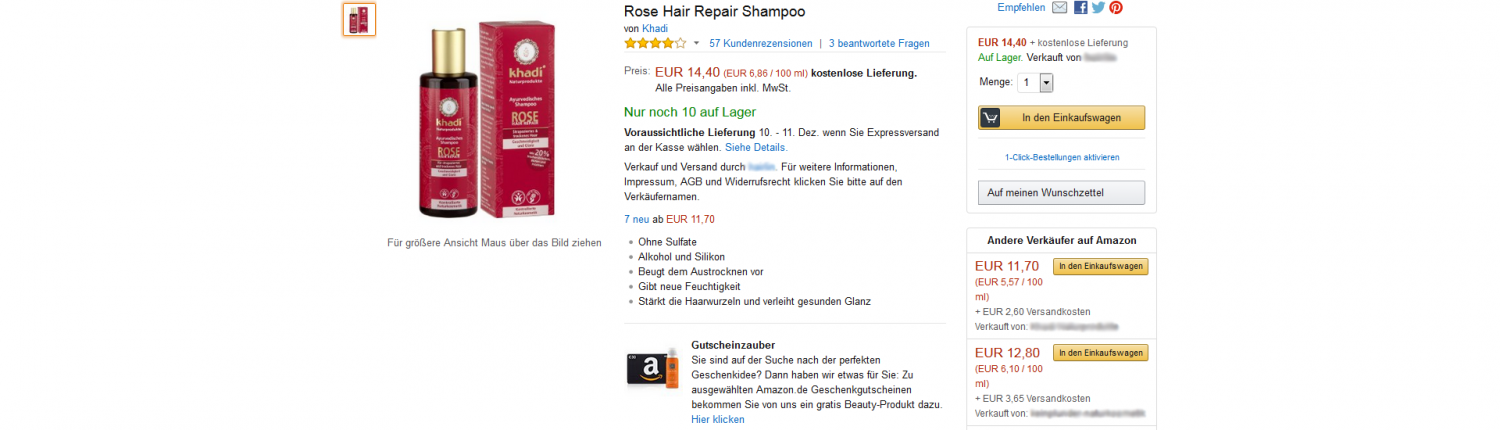
Task: Click Auf meinen Wunschzettel button
Action: (x=1061, y=193)
